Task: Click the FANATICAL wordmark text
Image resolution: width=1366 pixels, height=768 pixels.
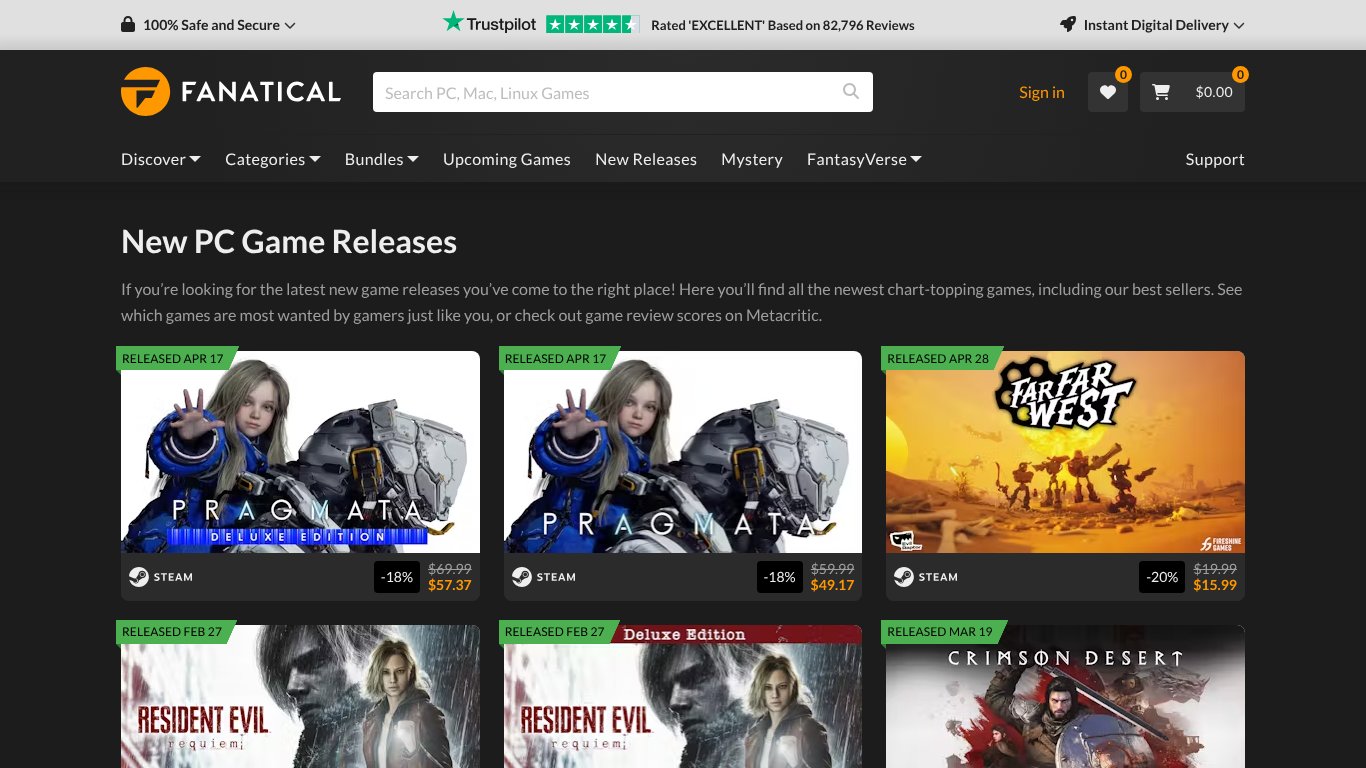Action: 261,92
